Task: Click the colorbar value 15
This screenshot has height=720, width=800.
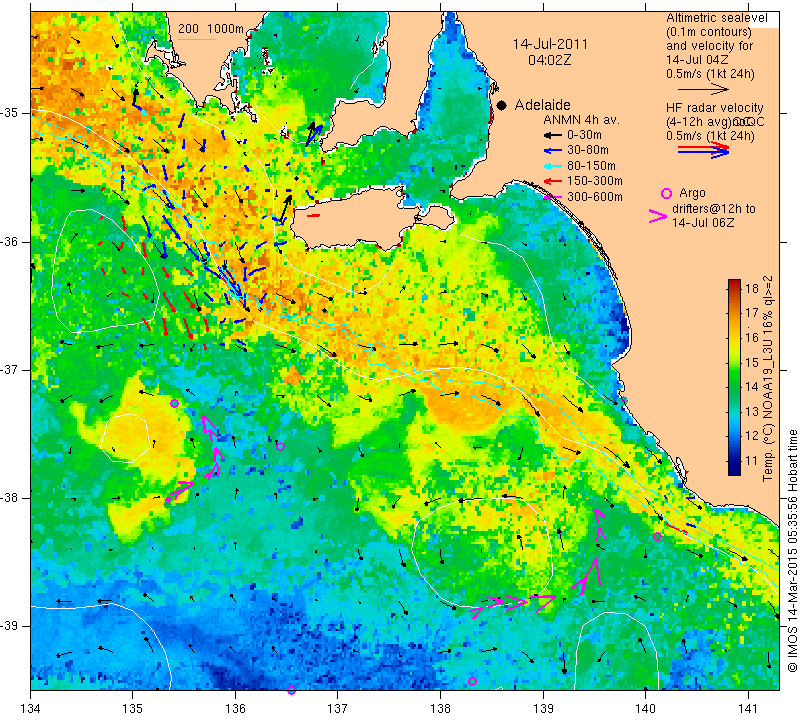Action: tap(752, 362)
